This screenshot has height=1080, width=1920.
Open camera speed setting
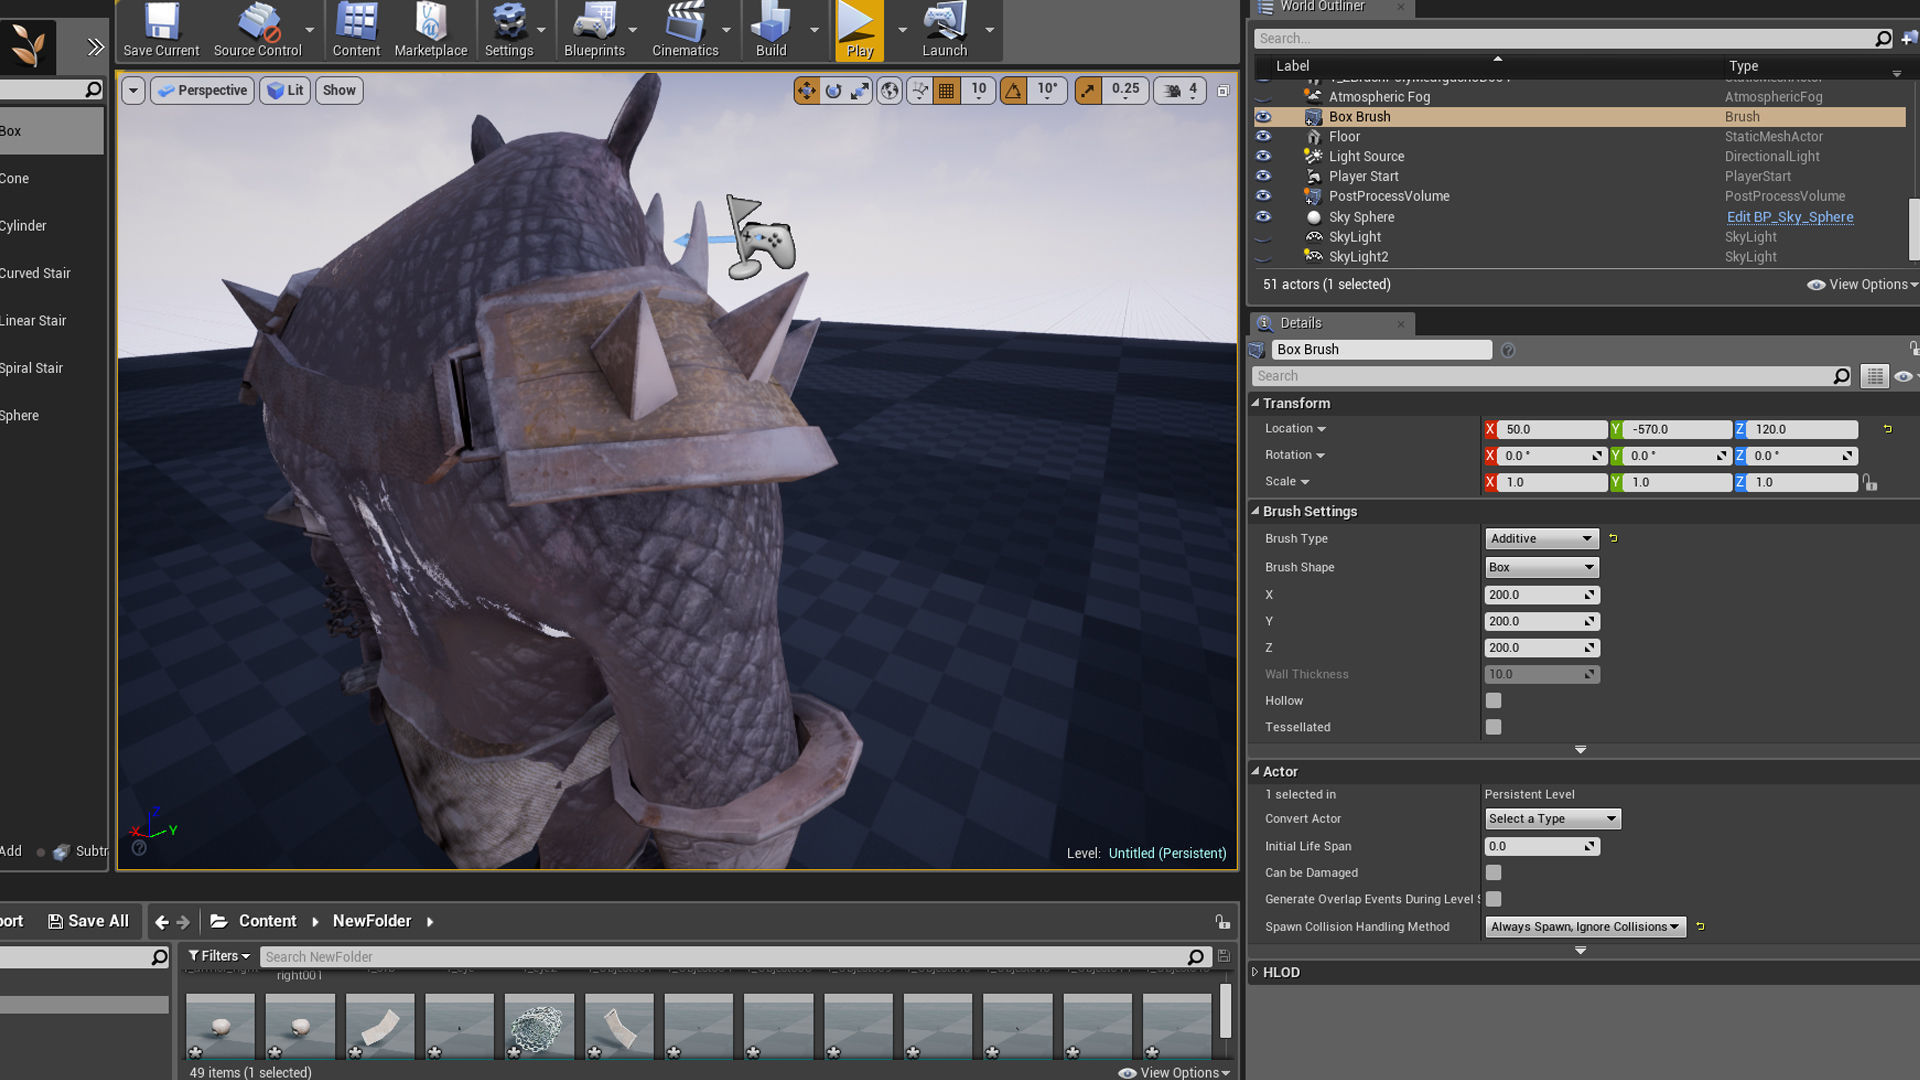click(x=1179, y=90)
